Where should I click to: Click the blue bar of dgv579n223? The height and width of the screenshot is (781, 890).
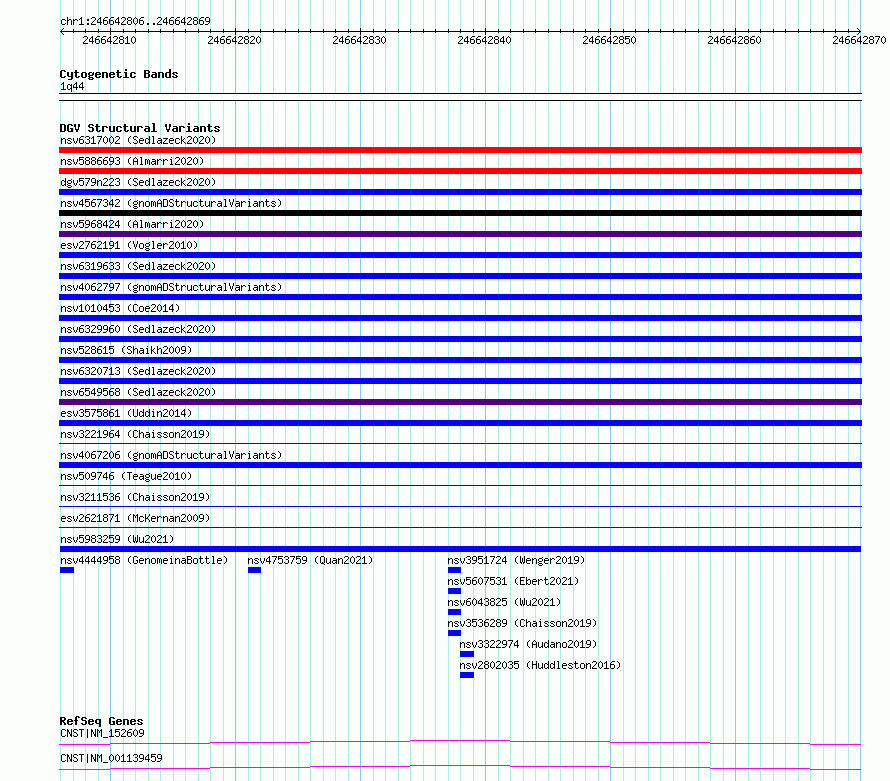(460, 192)
